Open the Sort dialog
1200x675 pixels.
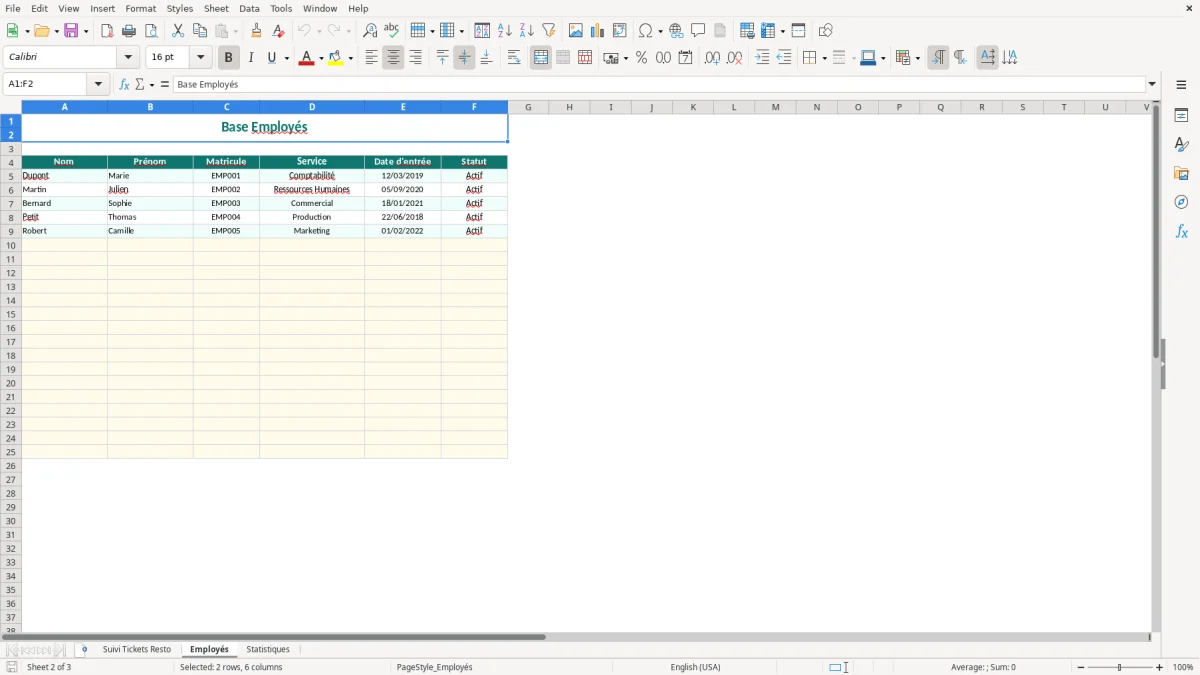coord(482,31)
